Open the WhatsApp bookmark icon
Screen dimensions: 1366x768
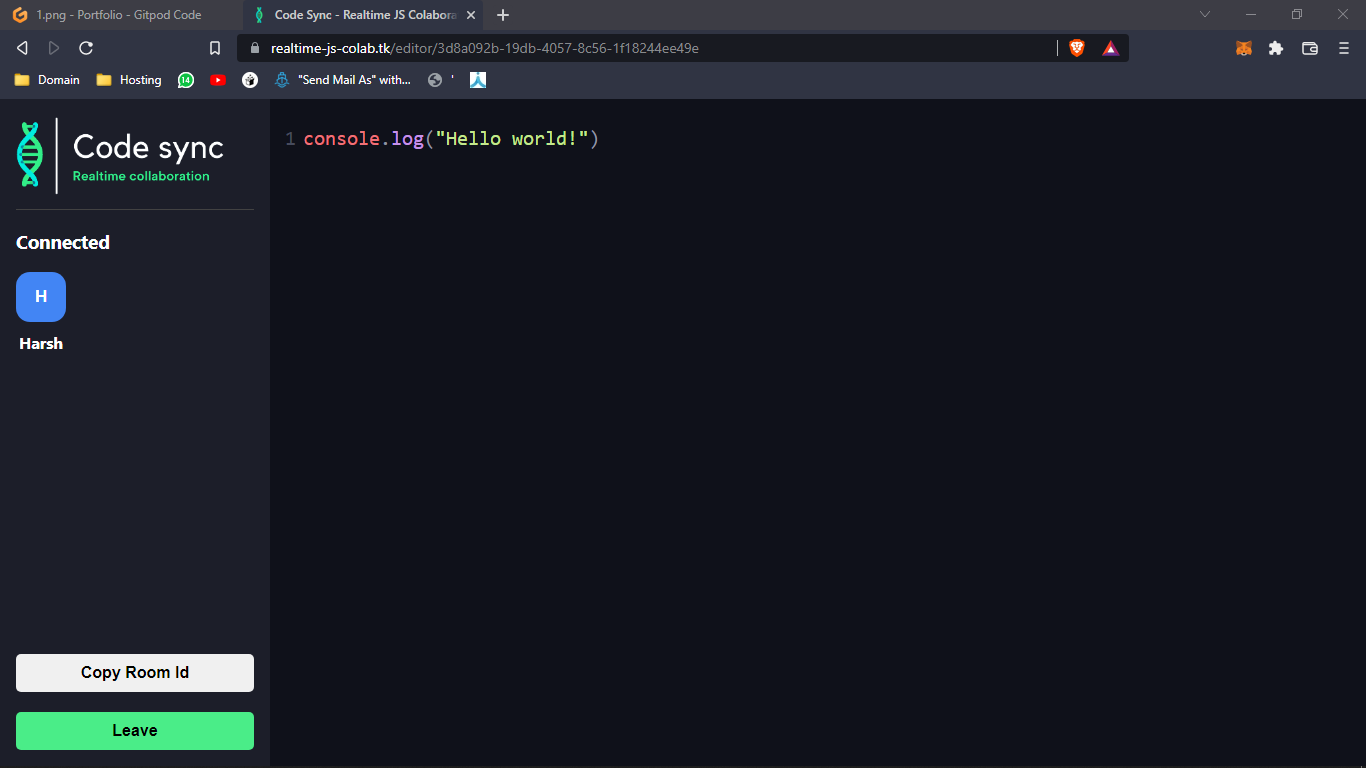click(x=186, y=80)
